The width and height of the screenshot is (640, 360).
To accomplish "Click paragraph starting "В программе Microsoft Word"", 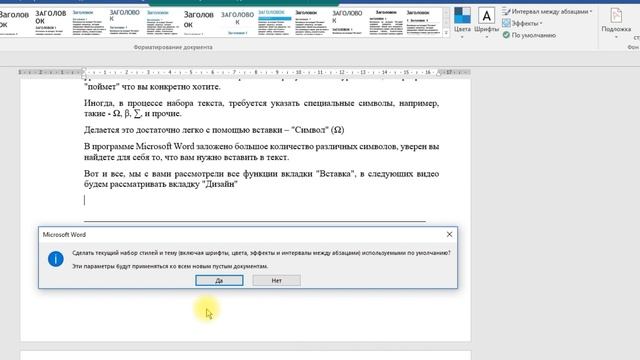I will pos(261,152).
